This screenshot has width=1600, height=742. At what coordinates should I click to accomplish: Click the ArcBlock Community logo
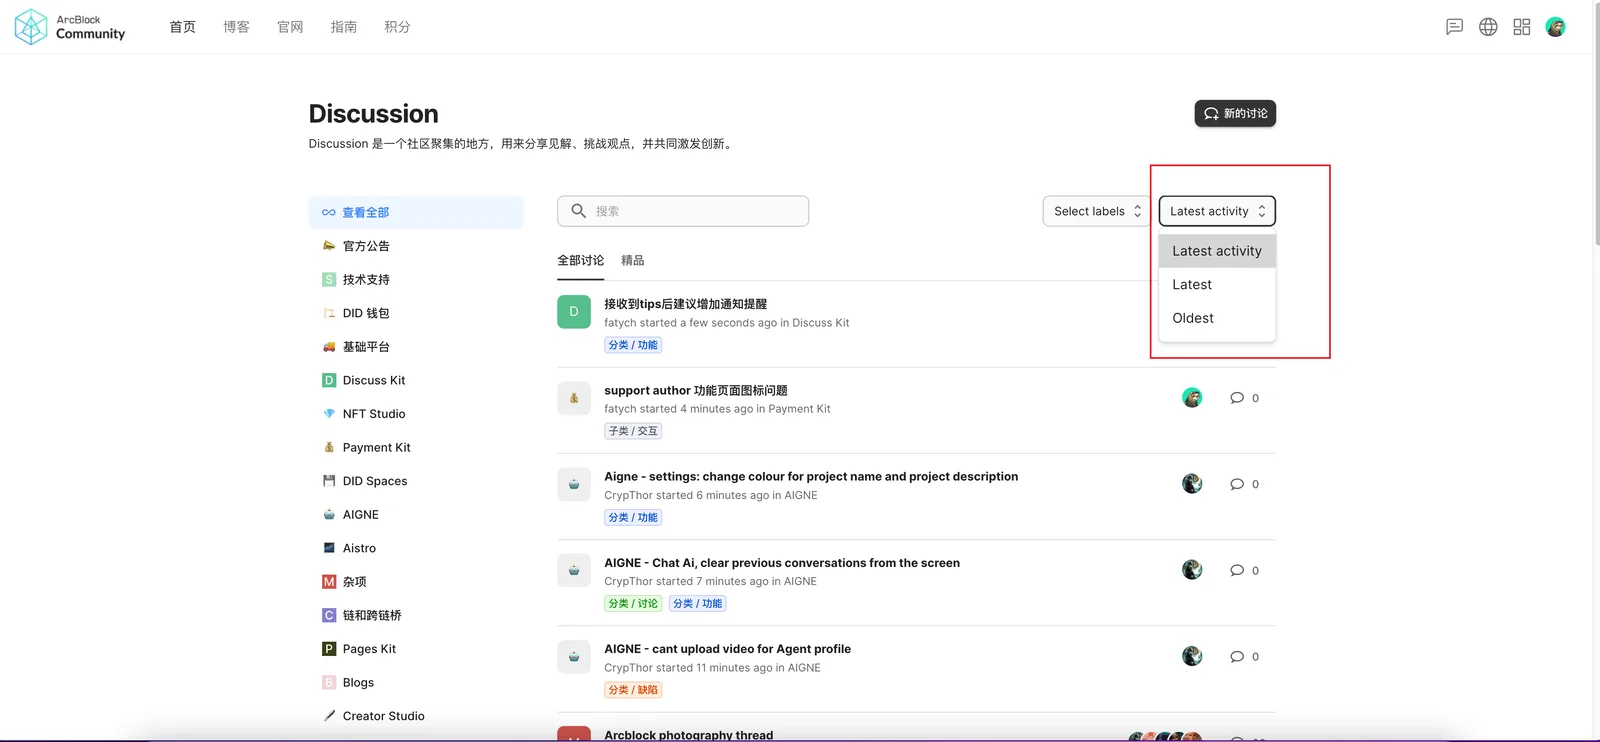[70, 27]
